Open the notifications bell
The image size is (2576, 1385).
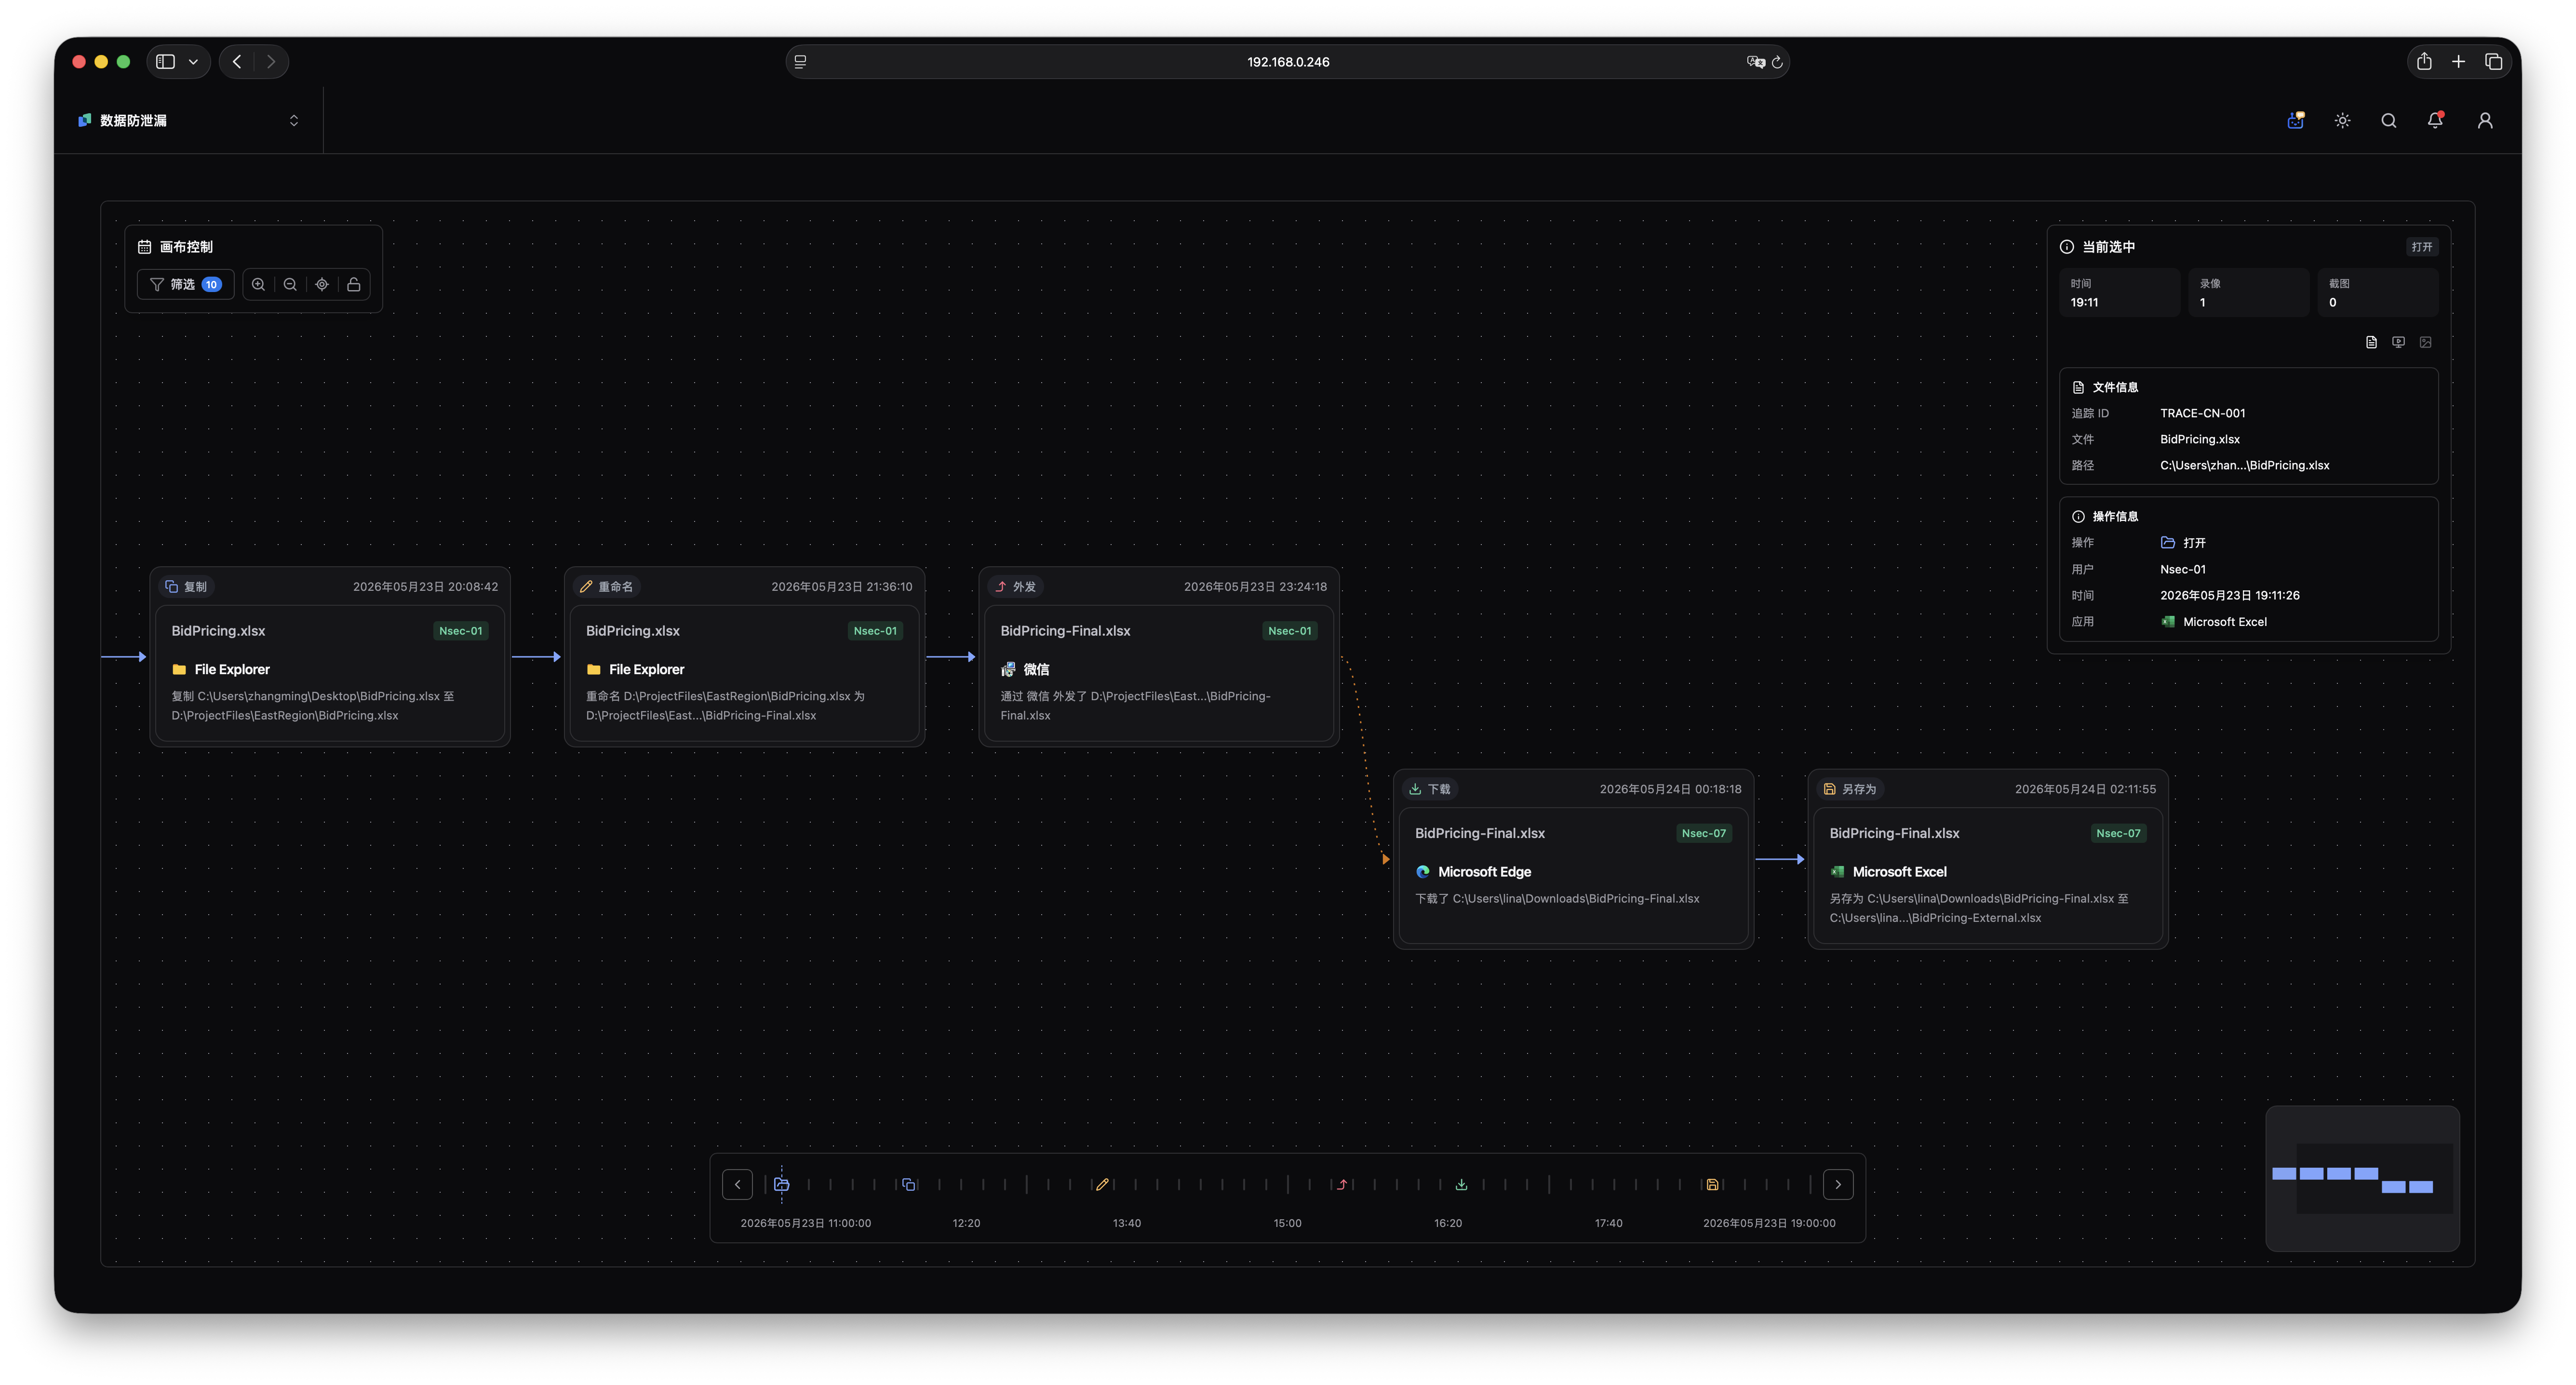click(2435, 120)
